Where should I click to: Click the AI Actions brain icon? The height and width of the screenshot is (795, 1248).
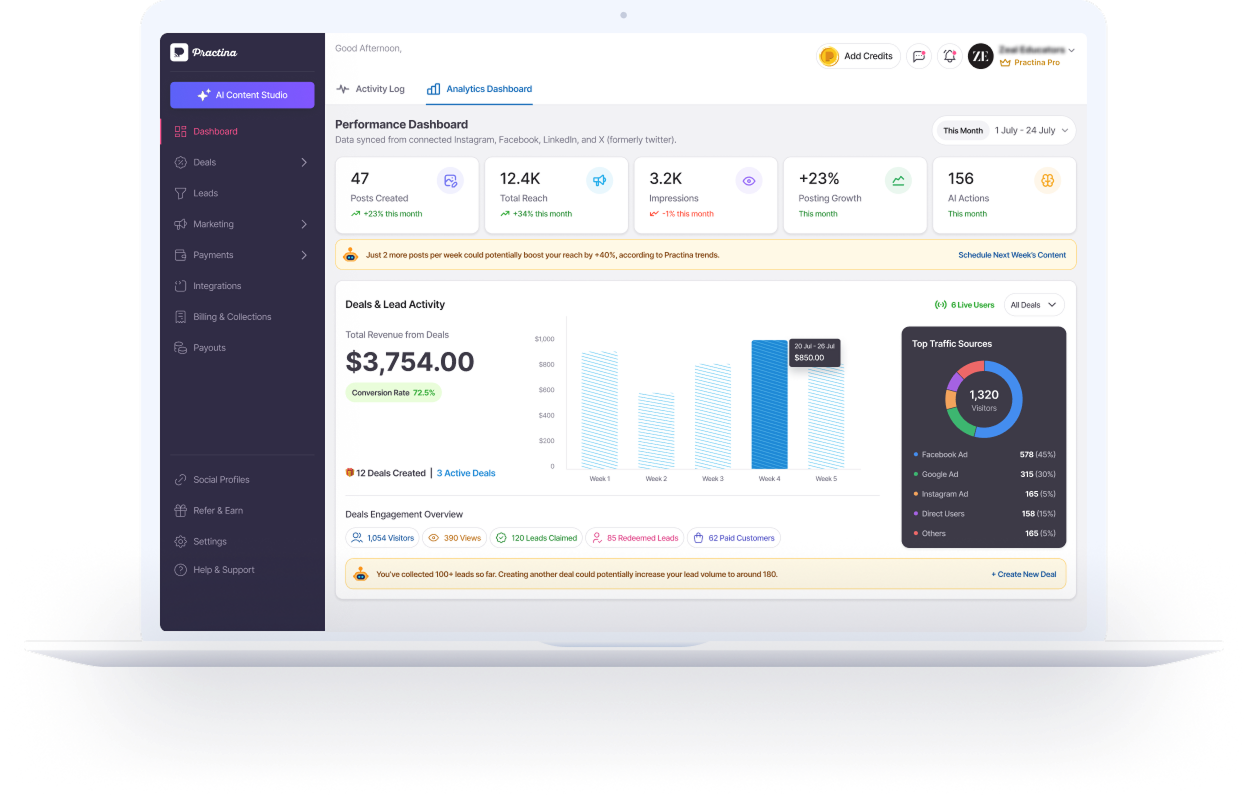(1047, 181)
